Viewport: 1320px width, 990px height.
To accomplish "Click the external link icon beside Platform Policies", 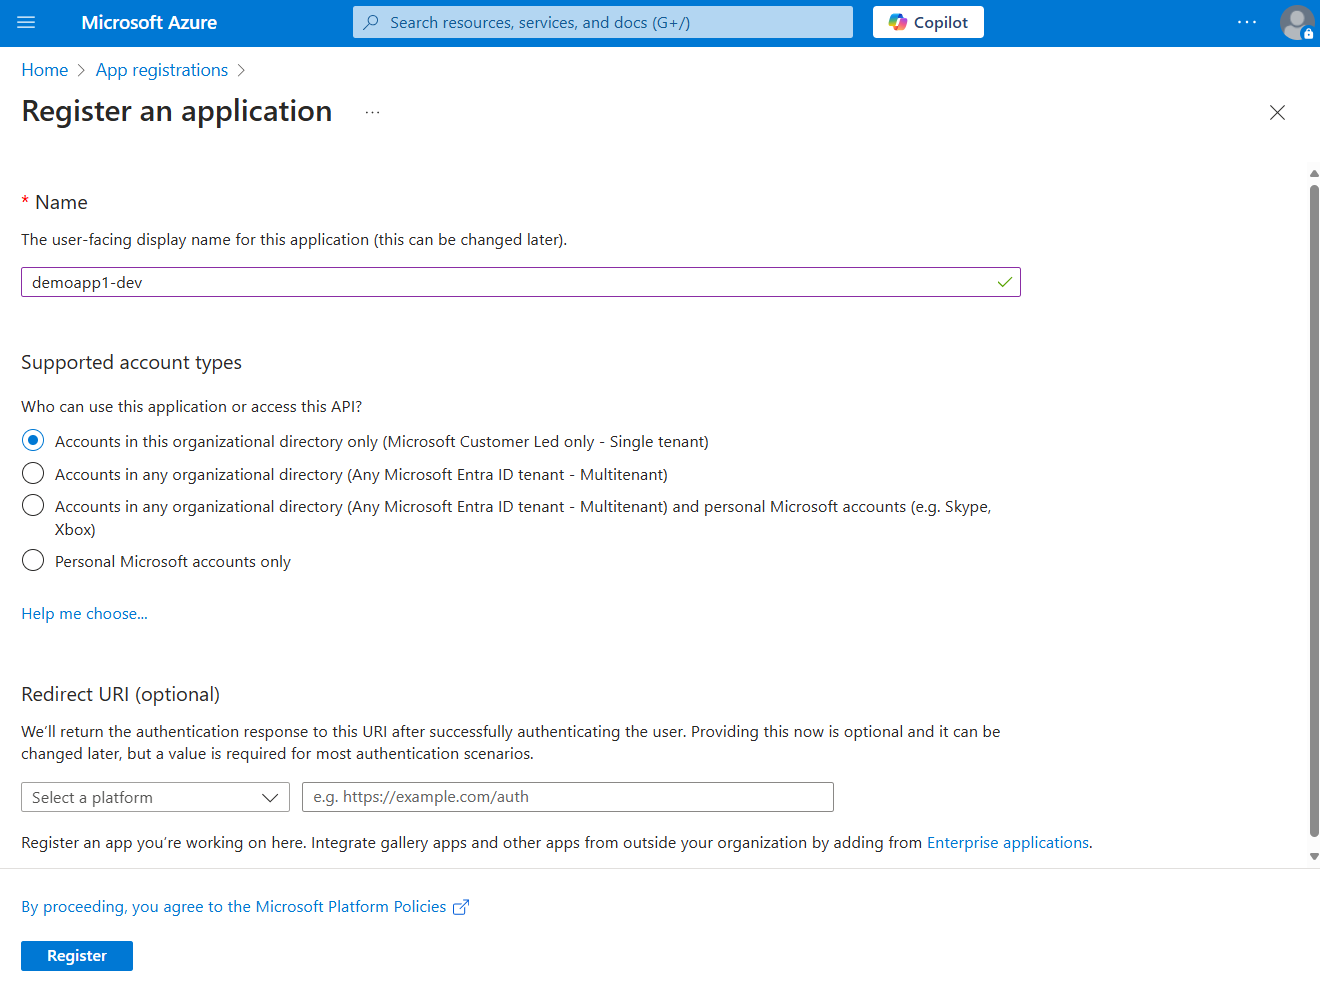I will pyautogui.click(x=461, y=906).
